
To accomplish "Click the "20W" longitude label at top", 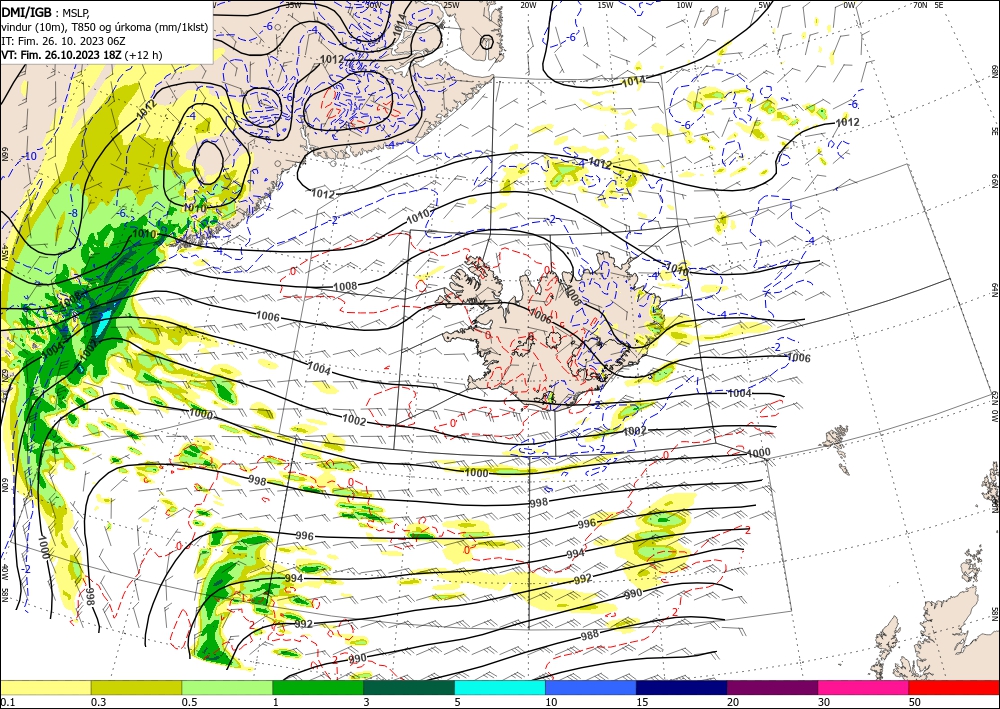I will [x=528, y=5].
